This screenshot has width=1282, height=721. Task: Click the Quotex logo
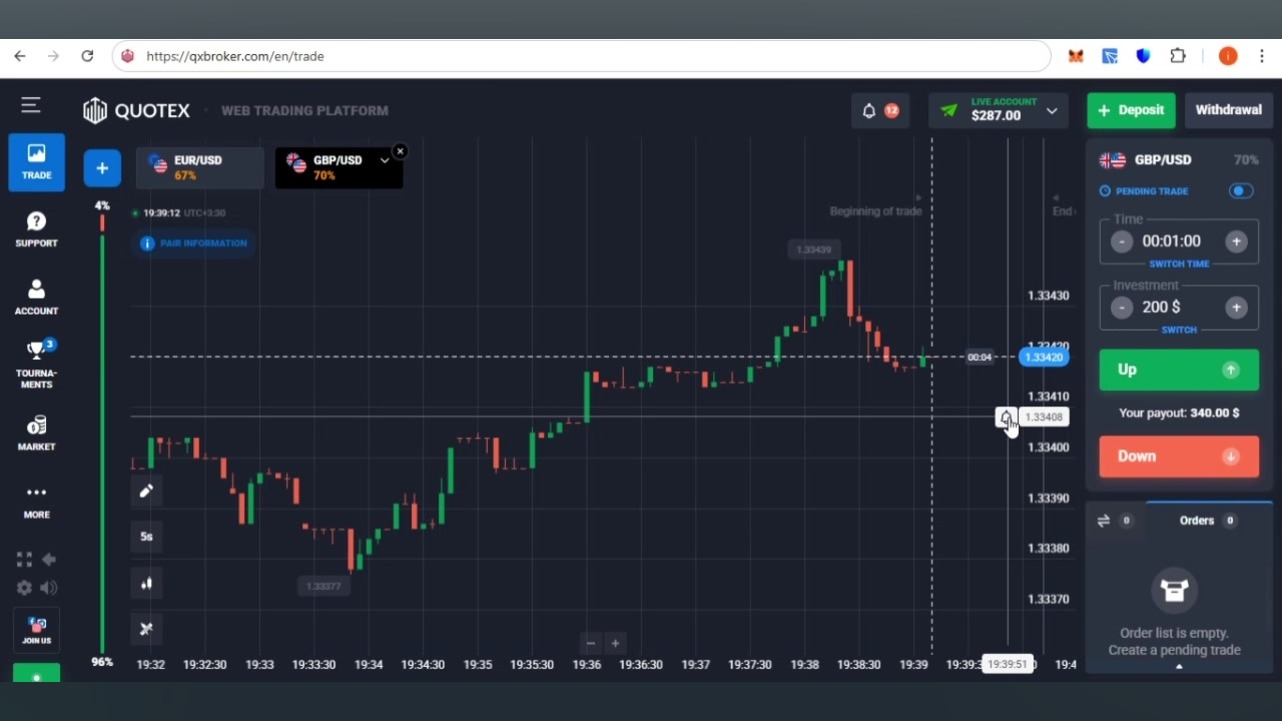[x=136, y=110]
